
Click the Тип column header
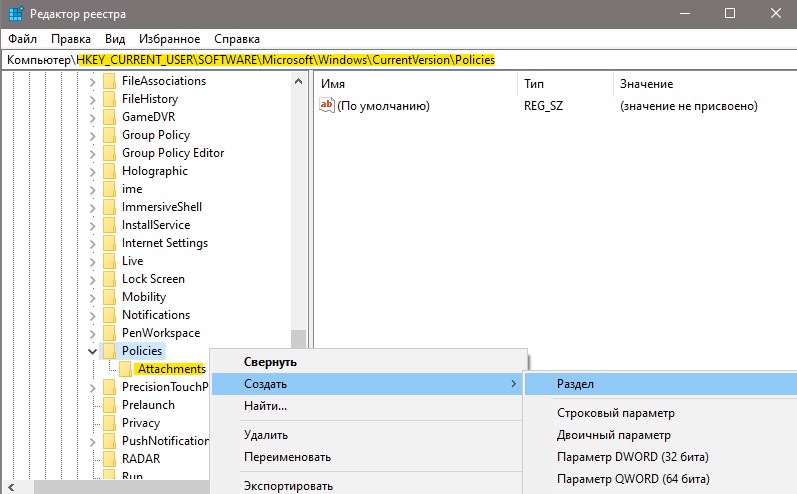566,84
